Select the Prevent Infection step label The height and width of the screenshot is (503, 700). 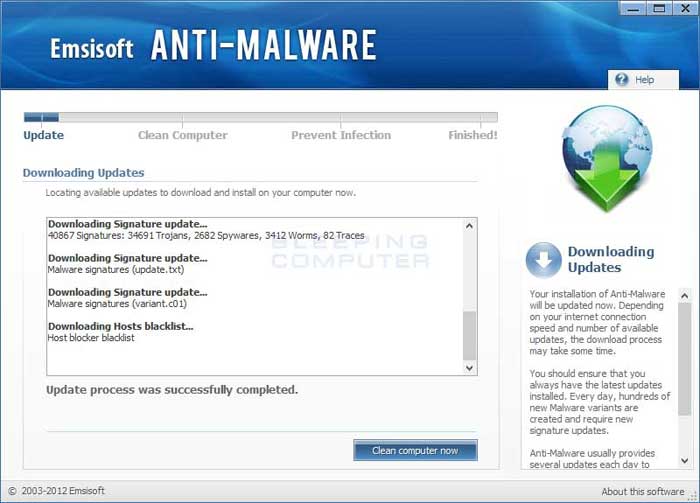[341, 135]
